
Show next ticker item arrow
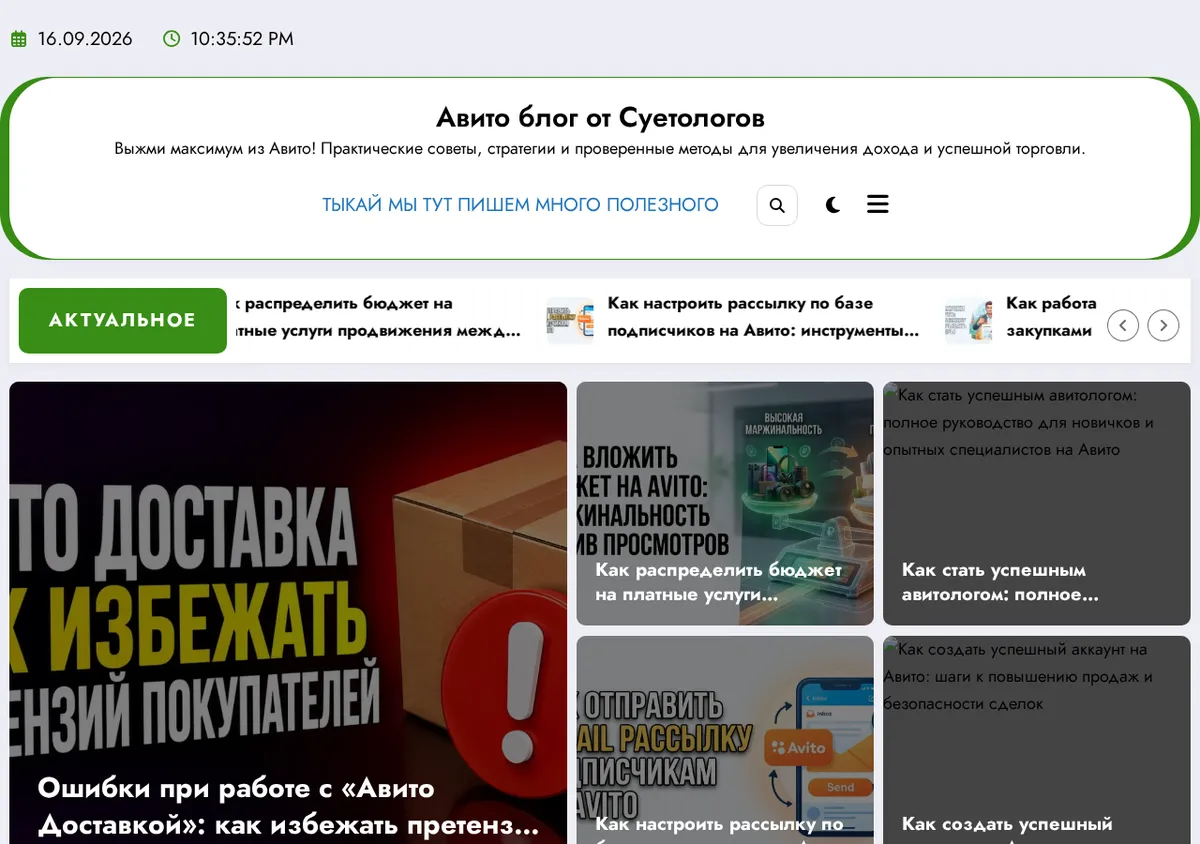click(1163, 325)
